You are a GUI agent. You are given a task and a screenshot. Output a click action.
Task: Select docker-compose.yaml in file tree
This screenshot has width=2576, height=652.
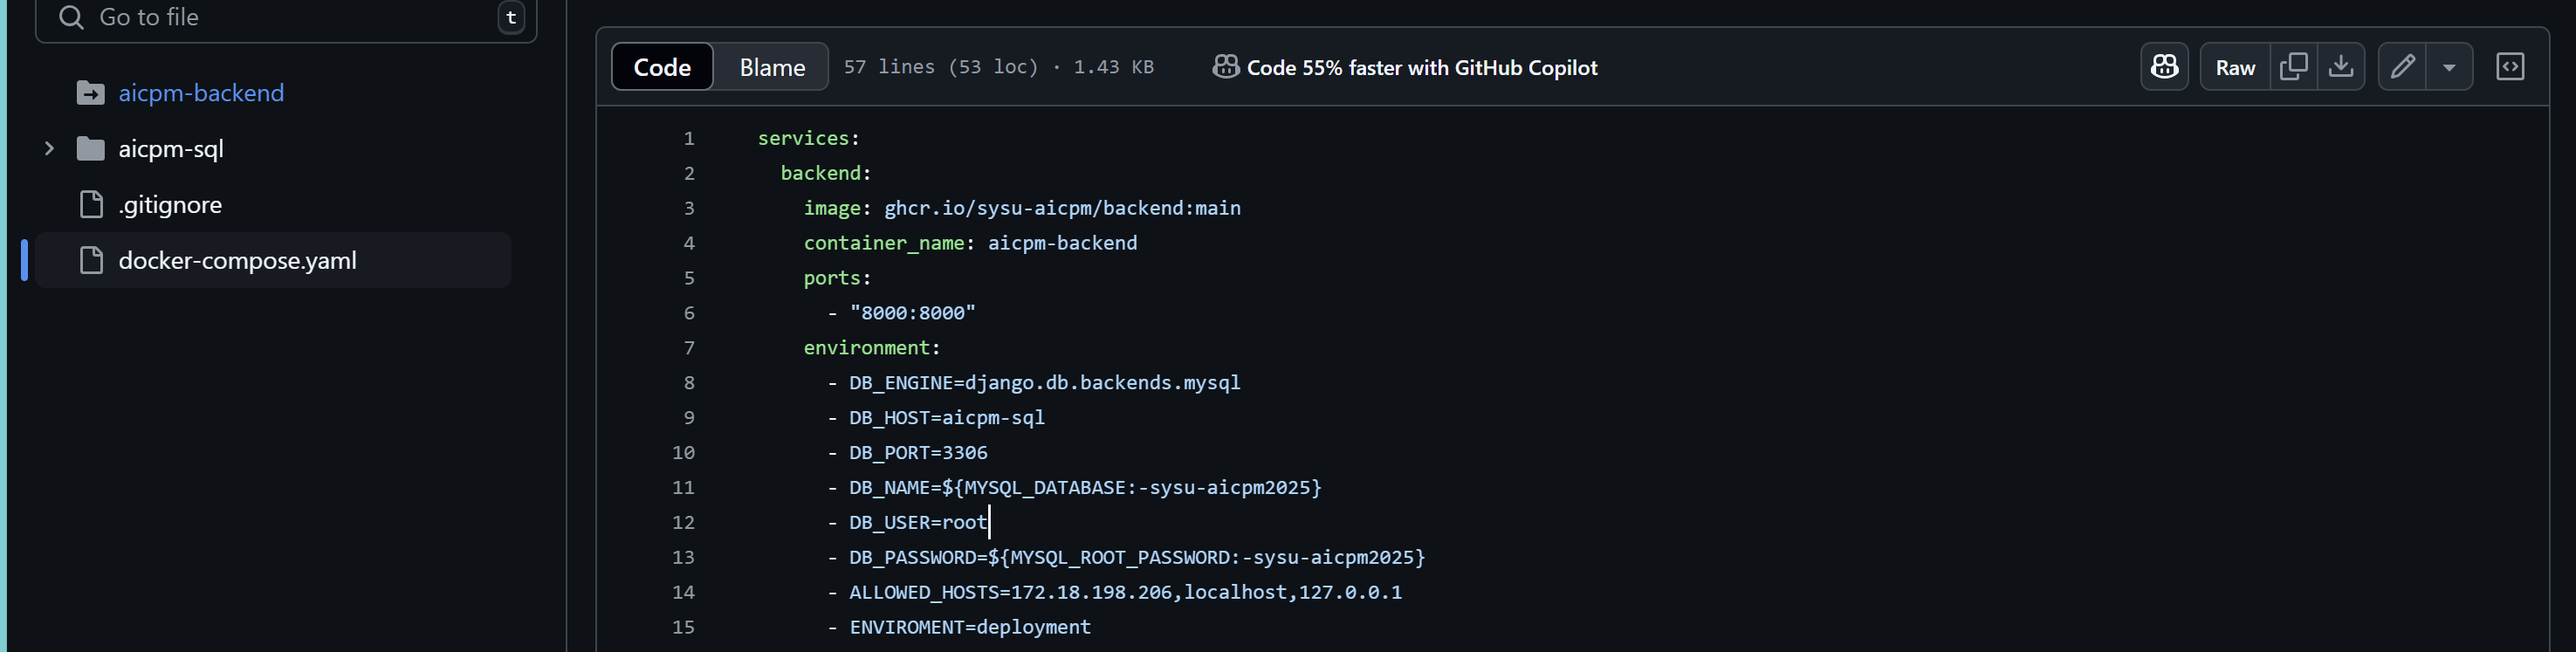pos(273,260)
